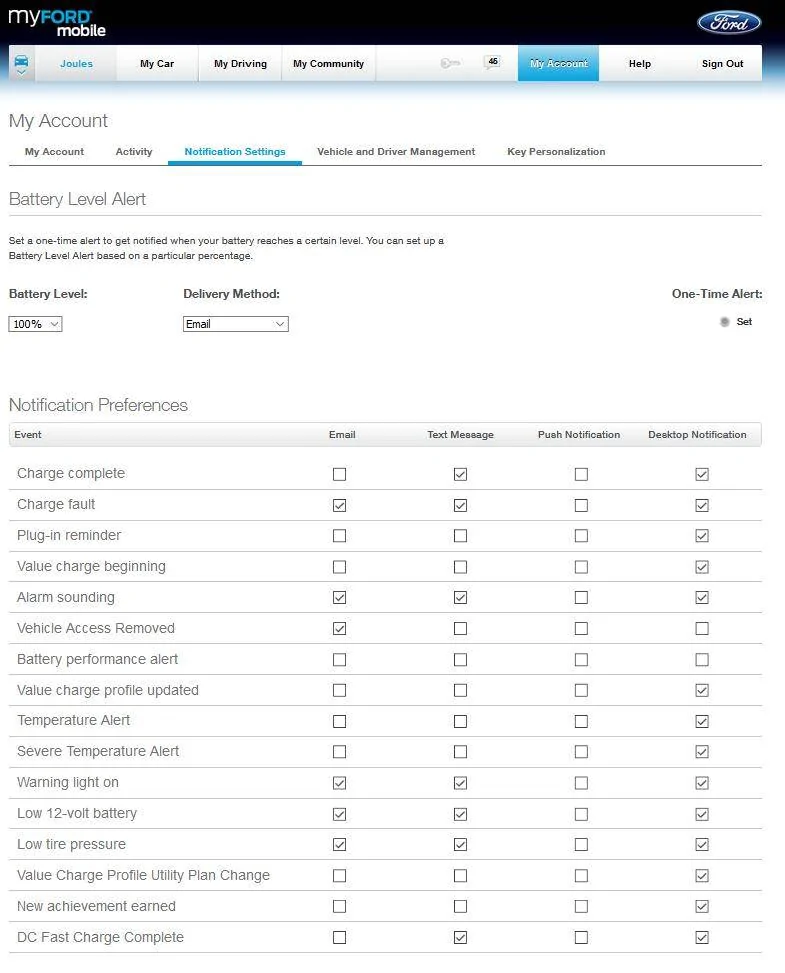Expand the vehicle chevron under car icon
The height and width of the screenshot is (973, 785).
tap(21, 73)
